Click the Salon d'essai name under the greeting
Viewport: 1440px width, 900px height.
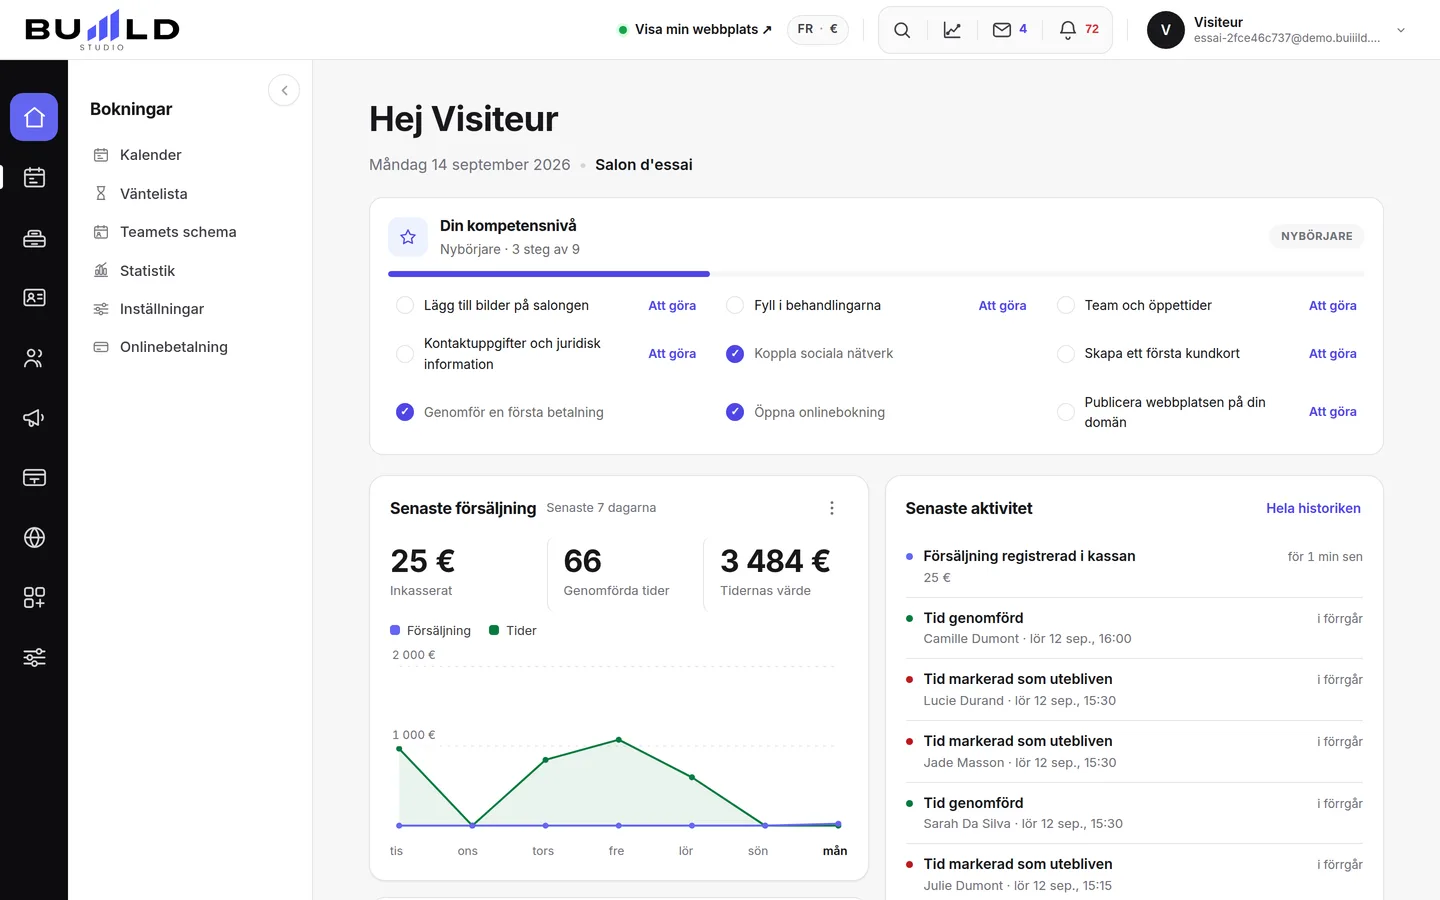pos(644,165)
